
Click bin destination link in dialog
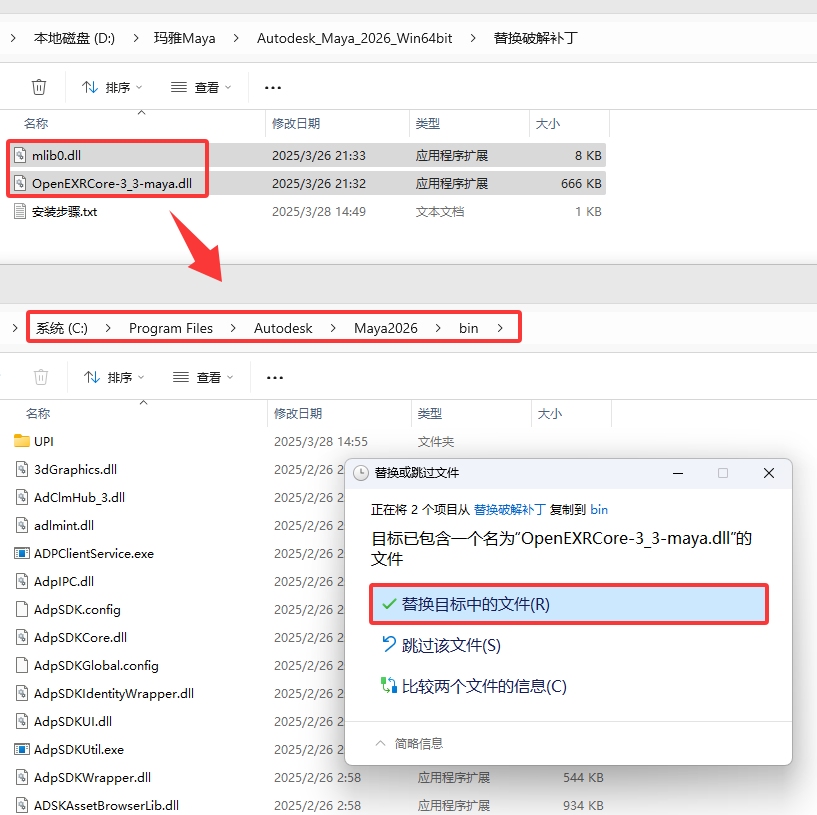pos(599,510)
